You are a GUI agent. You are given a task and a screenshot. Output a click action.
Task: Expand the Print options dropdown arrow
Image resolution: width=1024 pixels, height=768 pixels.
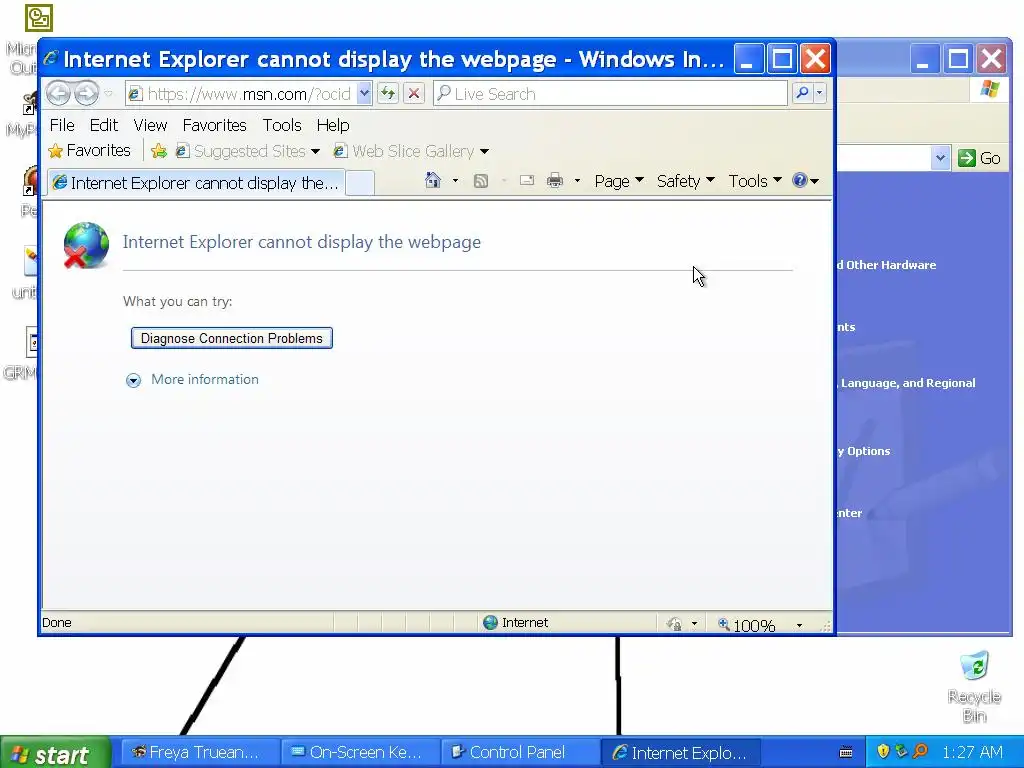[x=577, y=181]
